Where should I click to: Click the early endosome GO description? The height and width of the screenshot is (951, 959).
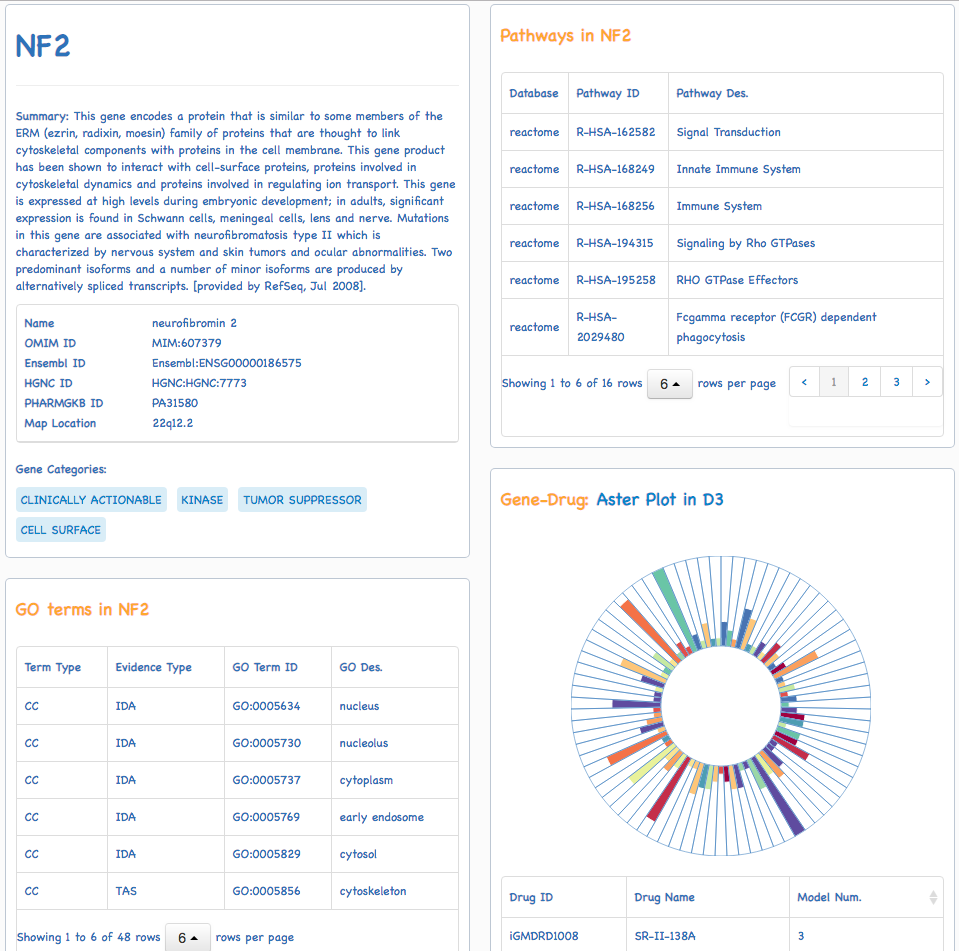click(382, 817)
